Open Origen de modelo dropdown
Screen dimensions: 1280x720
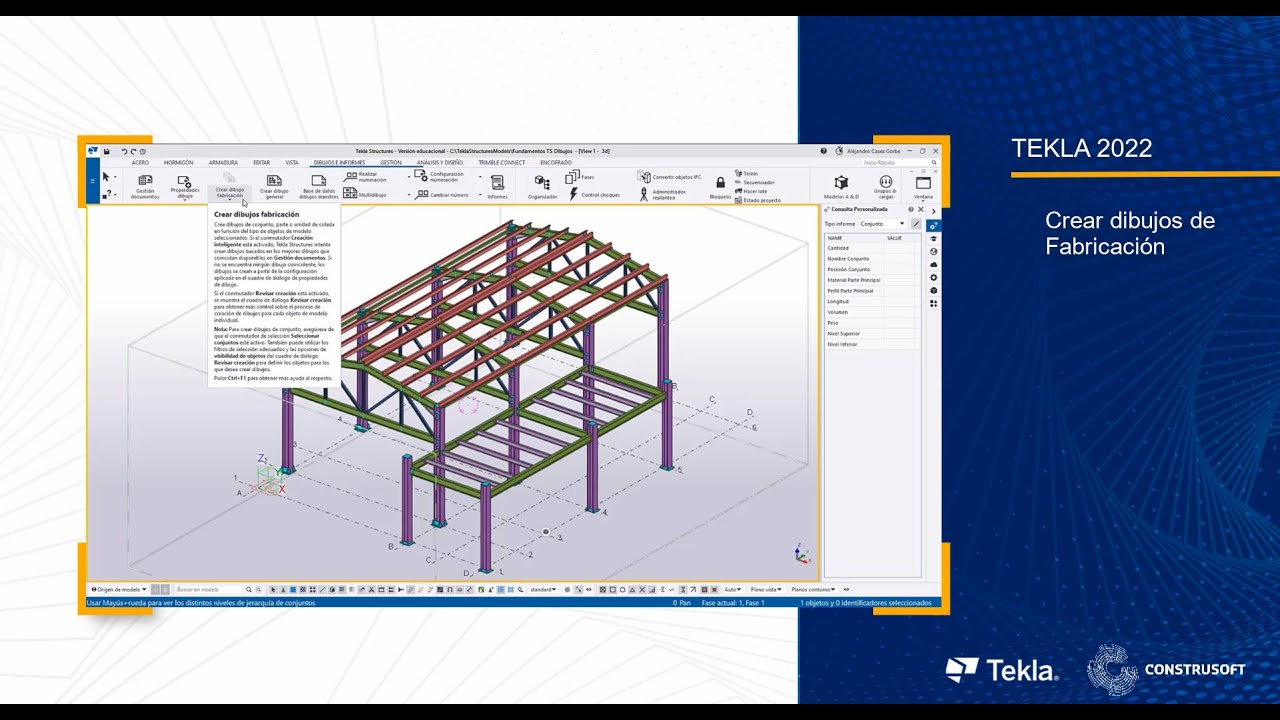click(x=119, y=590)
